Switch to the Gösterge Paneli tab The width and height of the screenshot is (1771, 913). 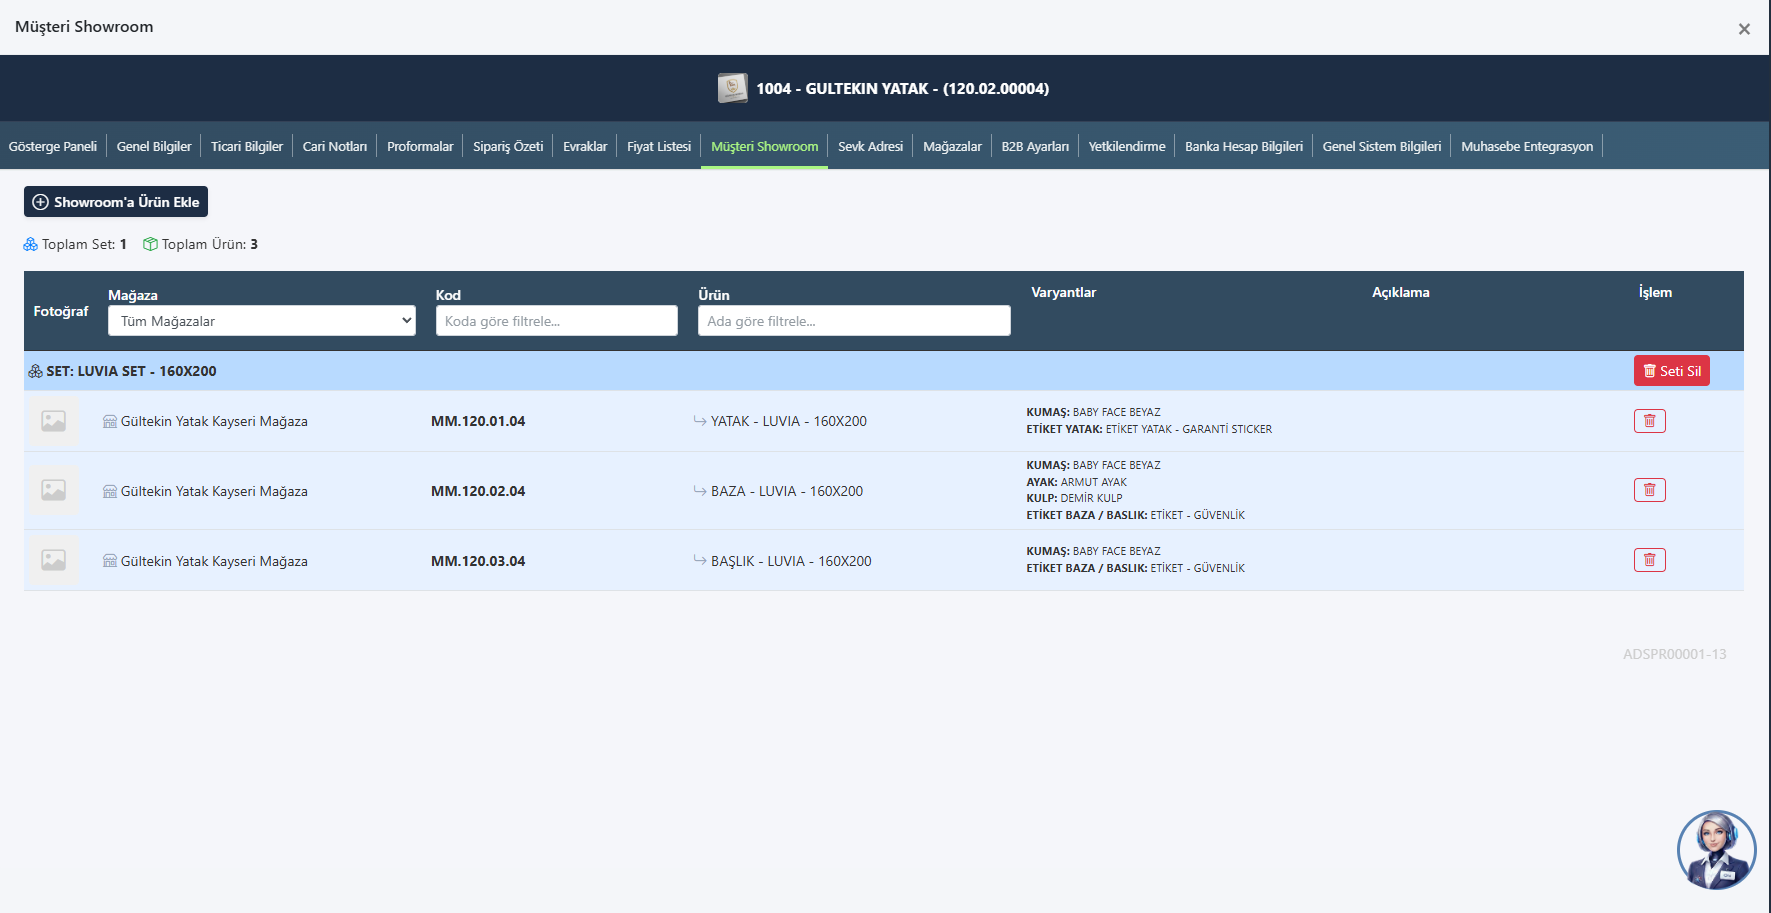coord(53,147)
